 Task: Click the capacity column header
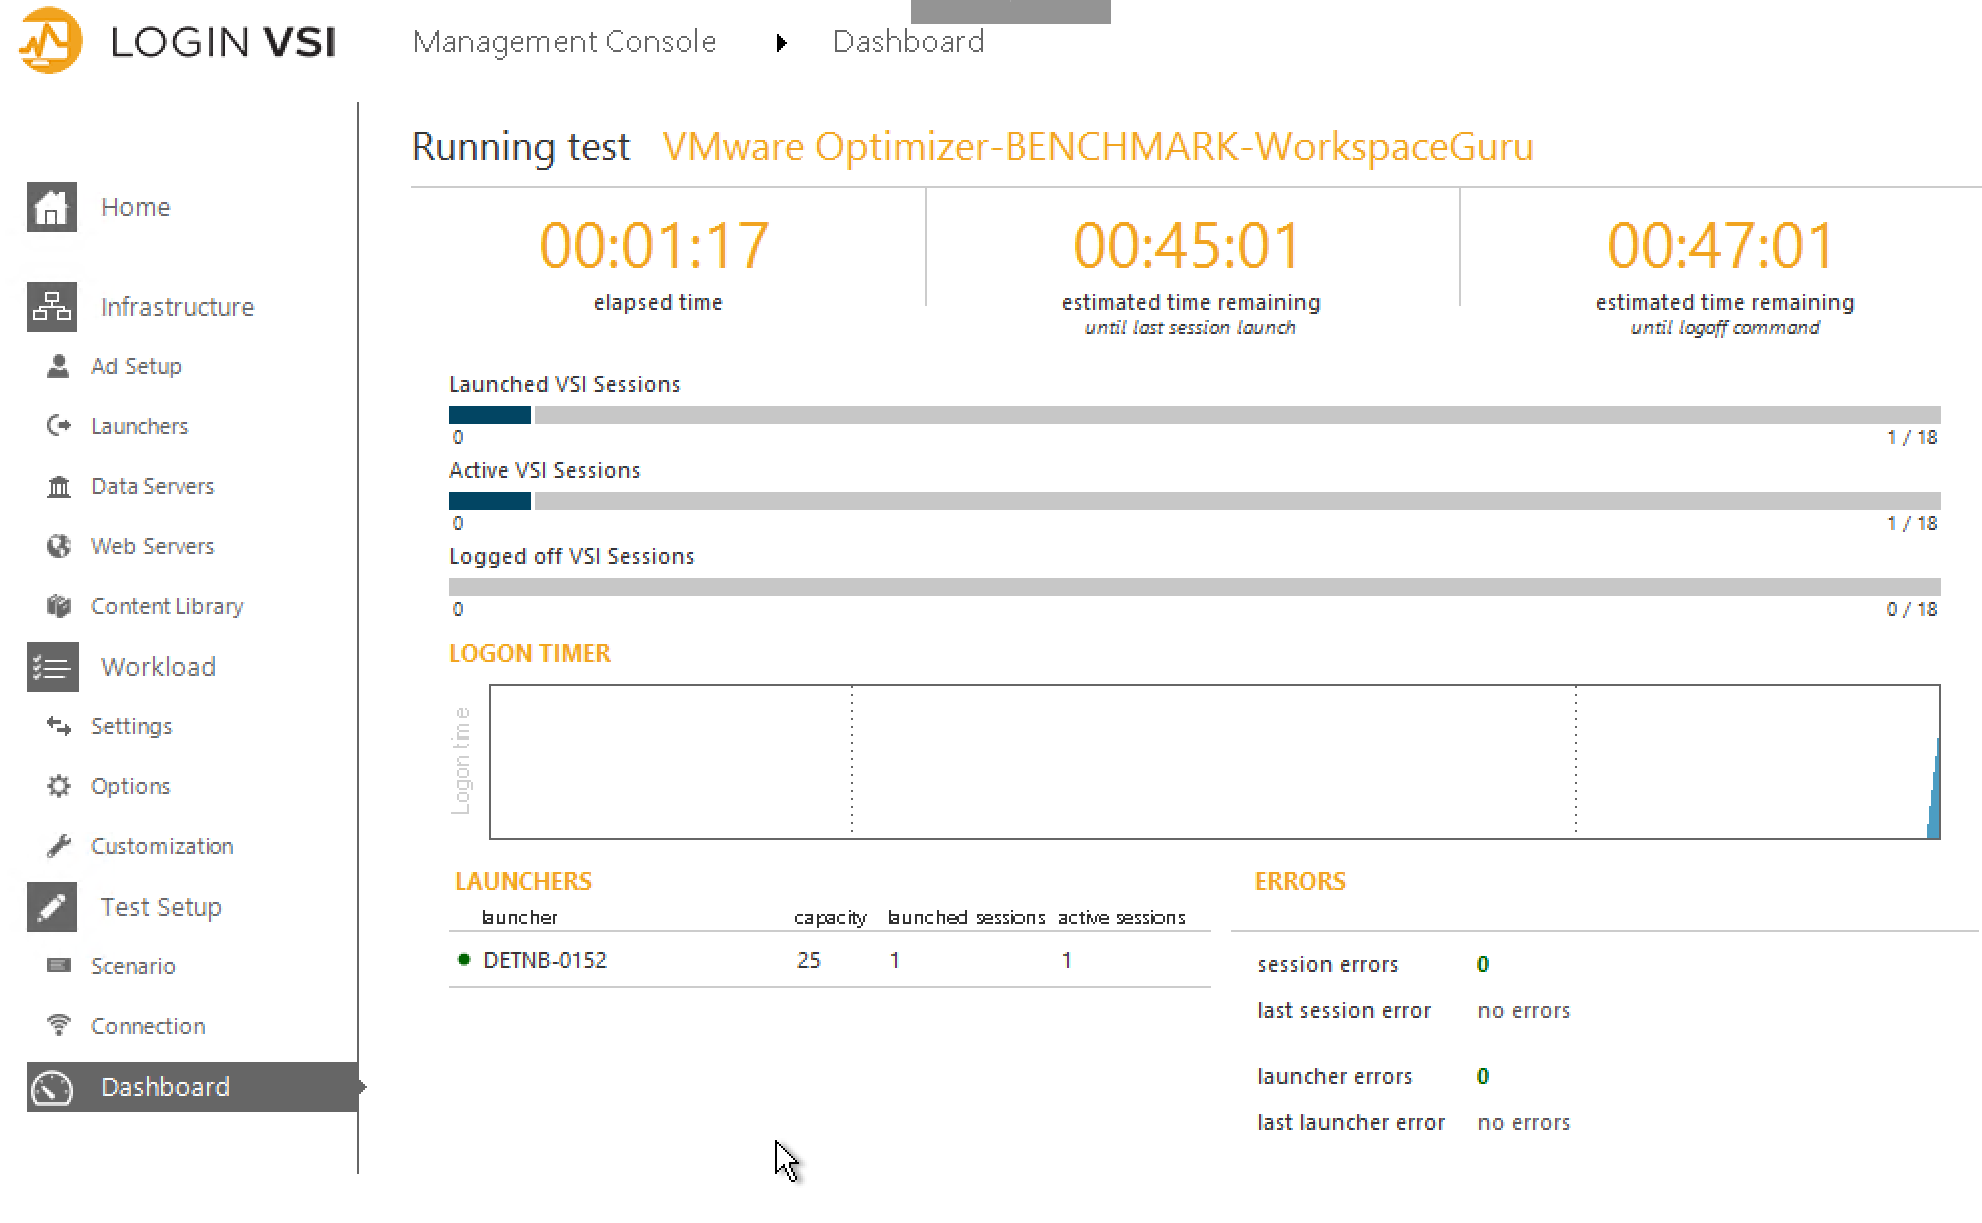pos(830,918)
